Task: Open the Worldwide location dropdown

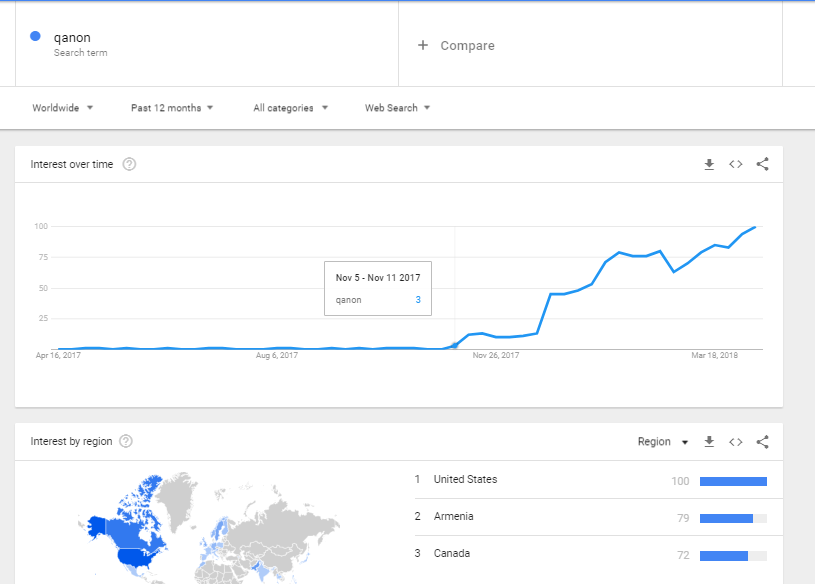Action: pos(62,108)
